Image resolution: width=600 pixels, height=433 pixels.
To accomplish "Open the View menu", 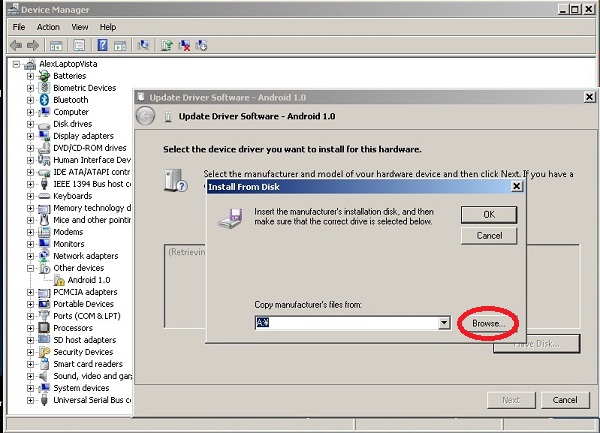I will [x=80, y=27].
